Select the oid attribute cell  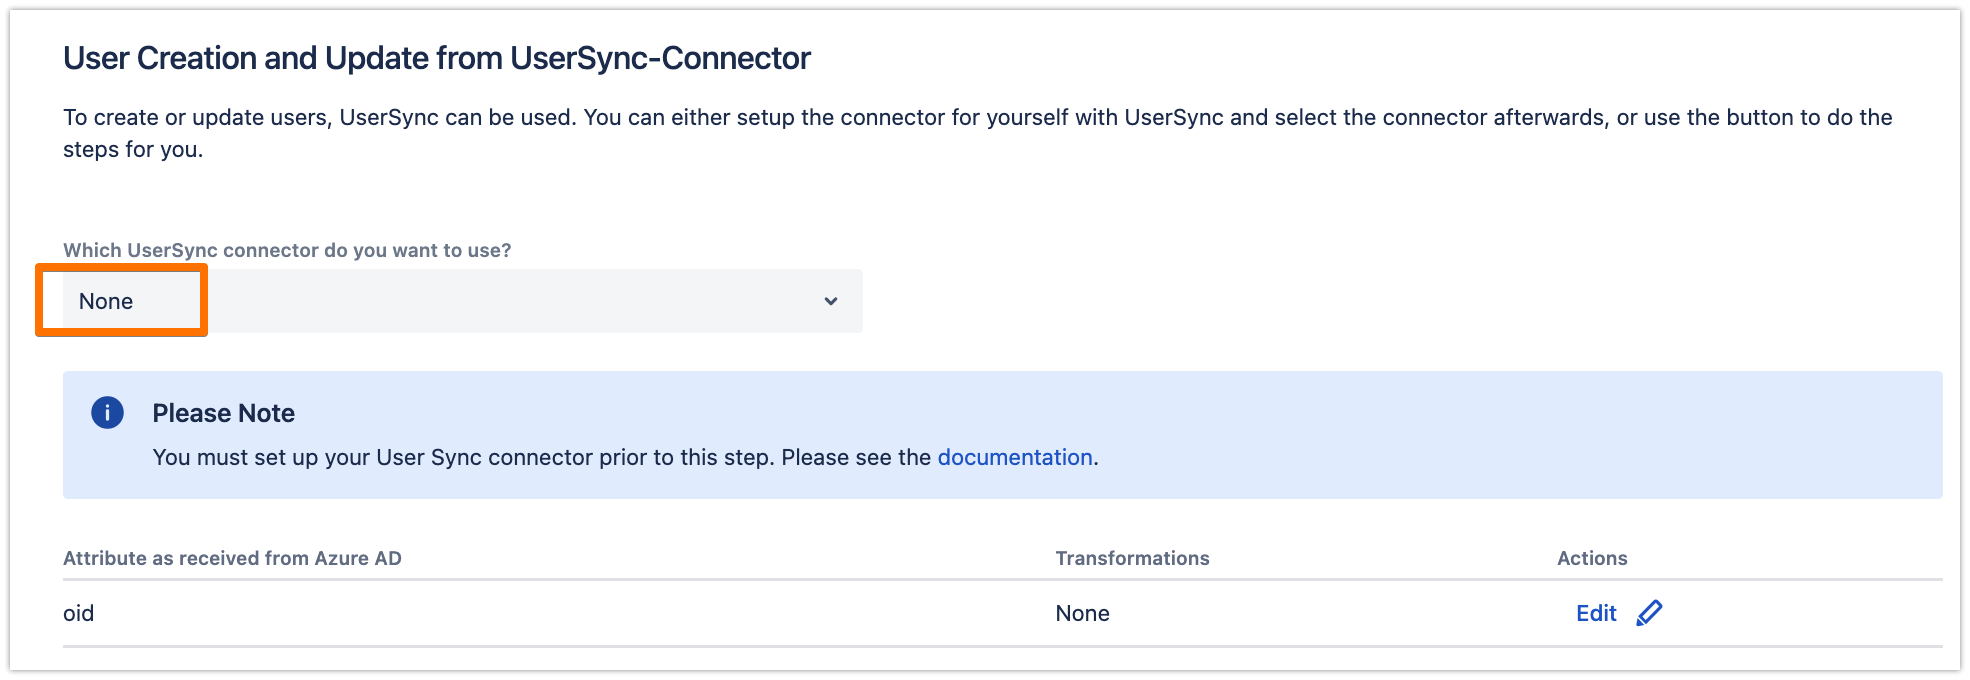click(79, 613)
